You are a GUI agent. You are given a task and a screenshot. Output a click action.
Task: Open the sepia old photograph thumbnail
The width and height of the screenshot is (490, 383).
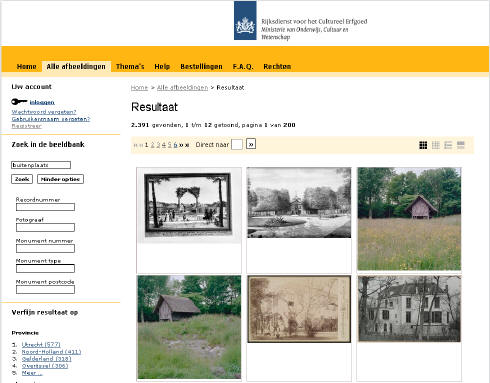click(299, 309)
